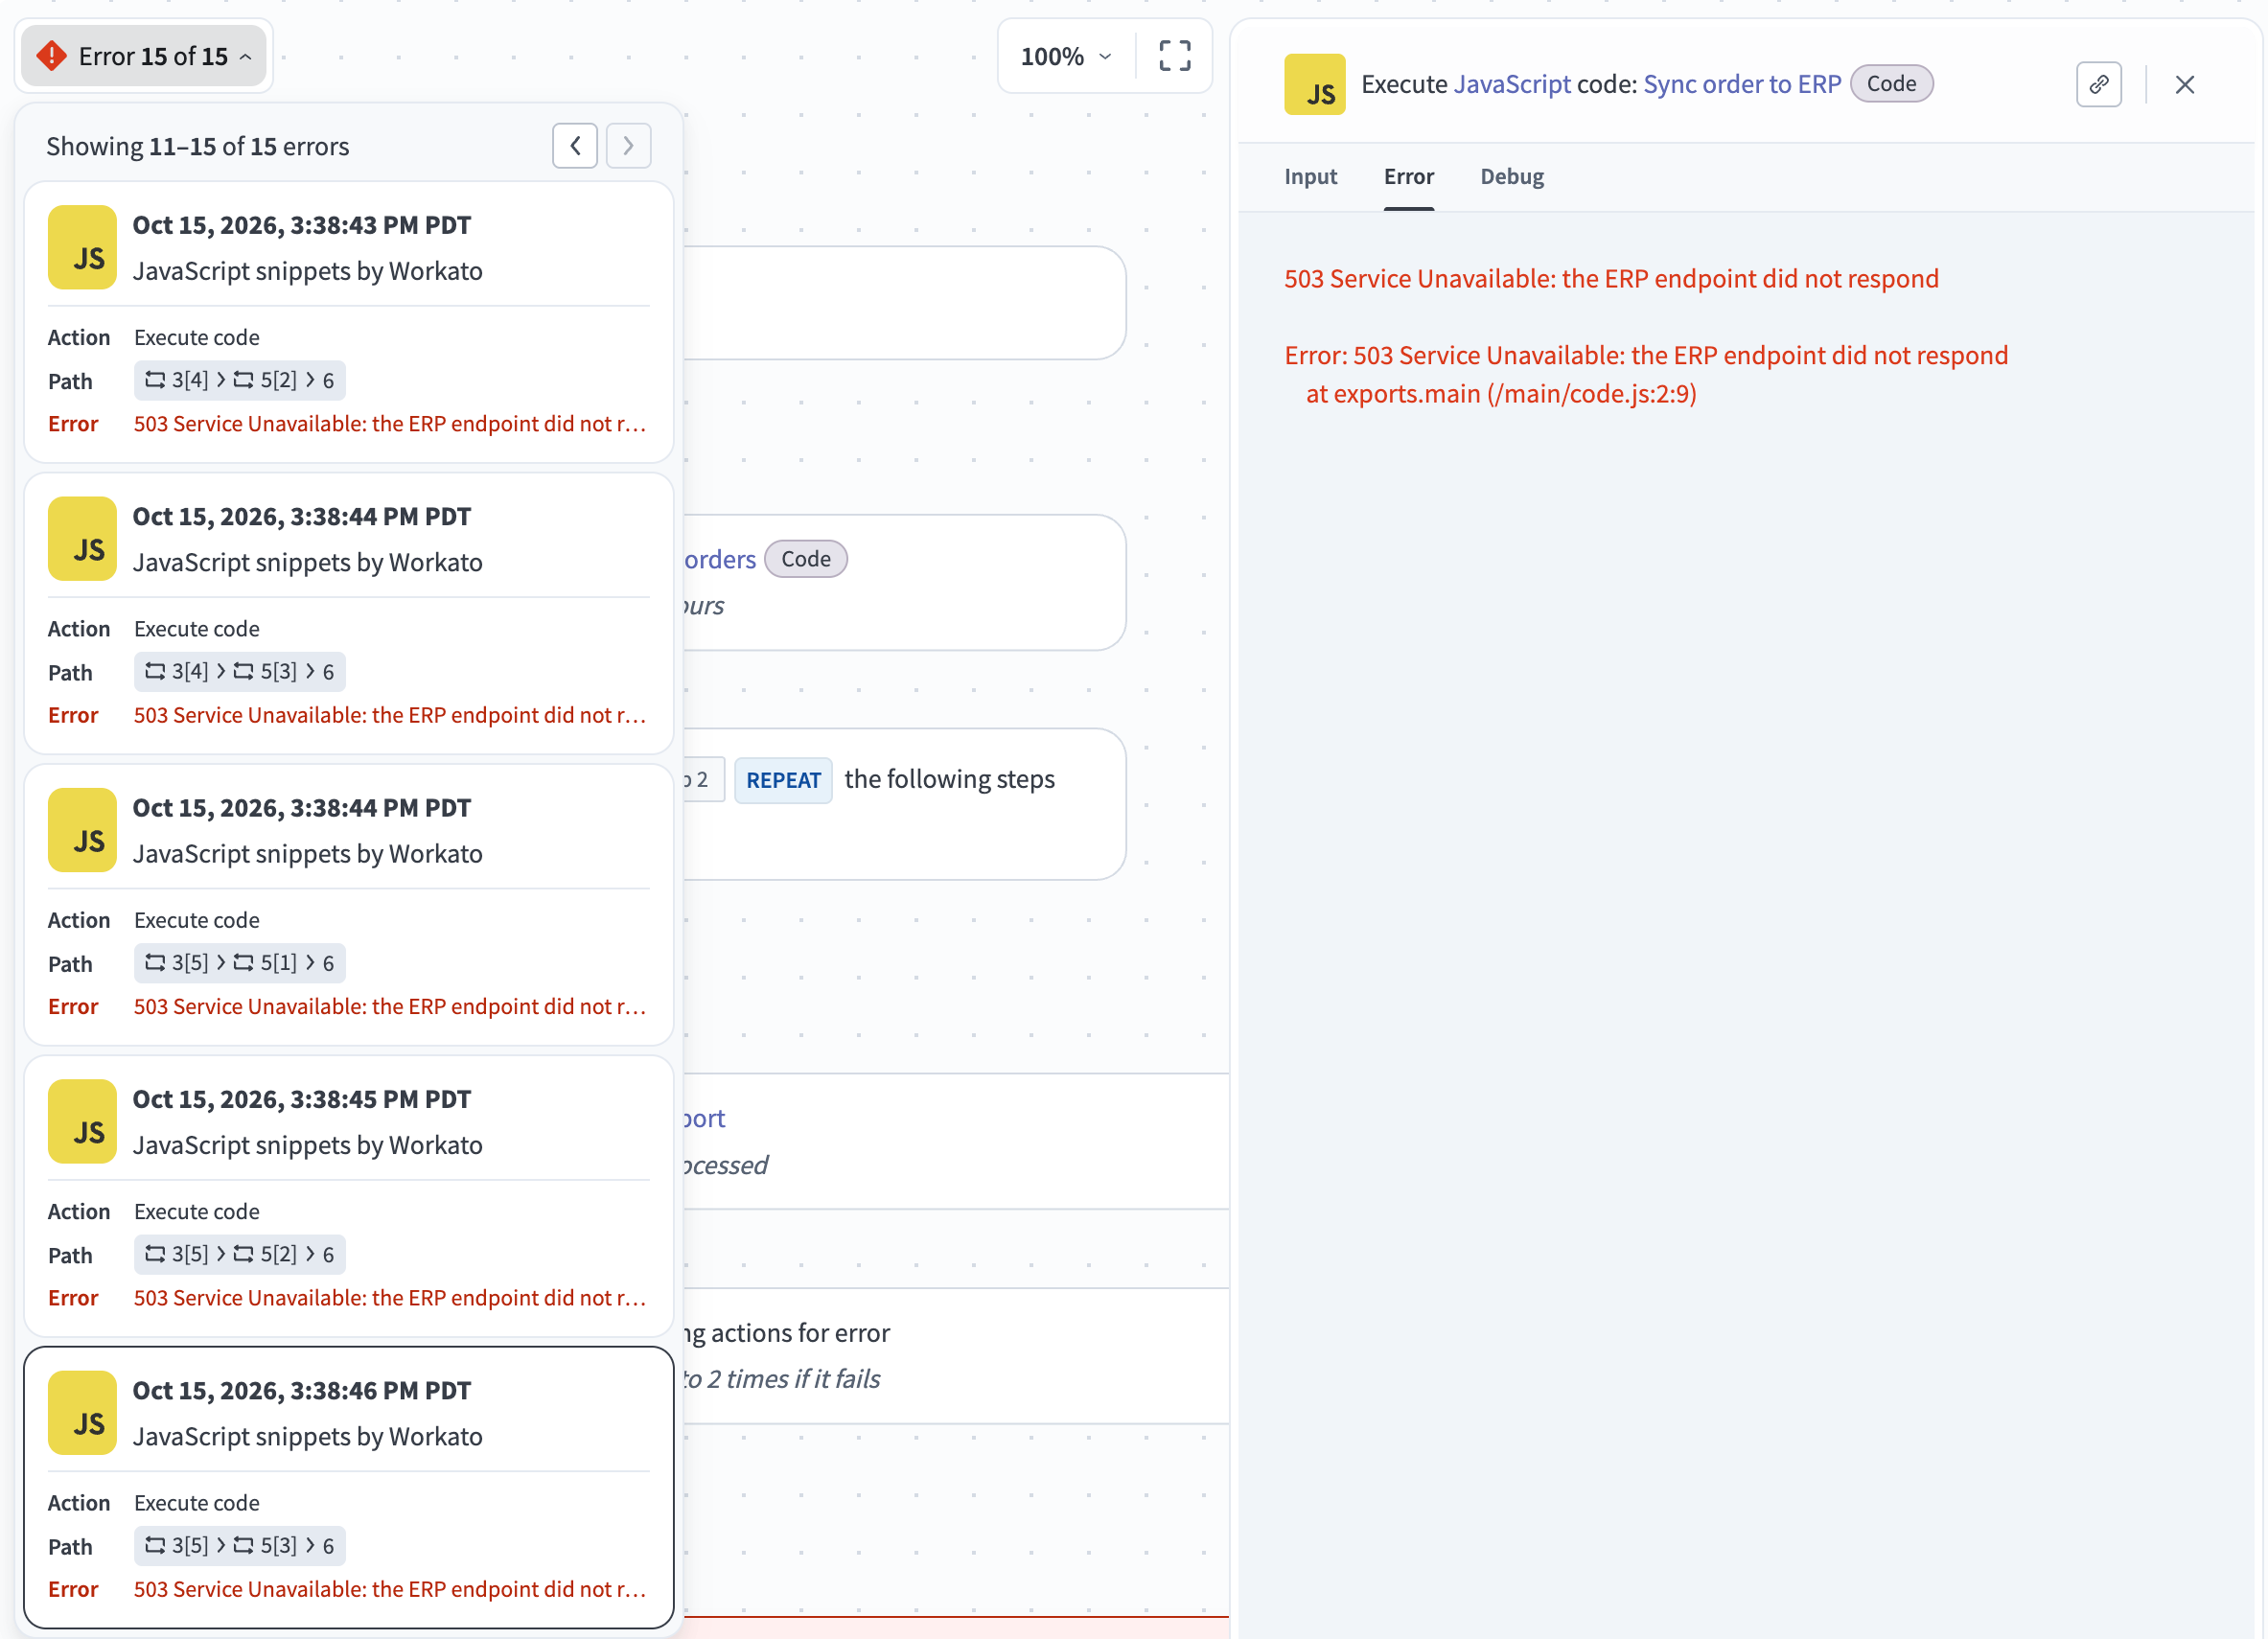Select the Error tab
The height and width of the screenshot is (1639, 2268).
coord(1408,177)
